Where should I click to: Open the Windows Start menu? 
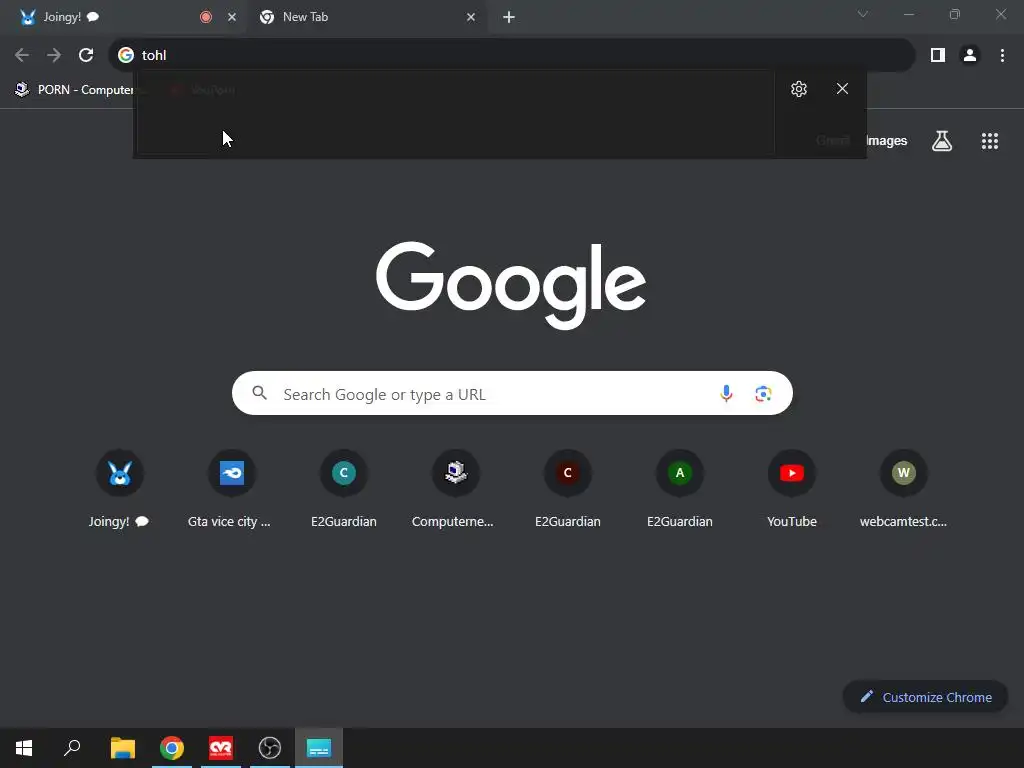pos(24,748)
